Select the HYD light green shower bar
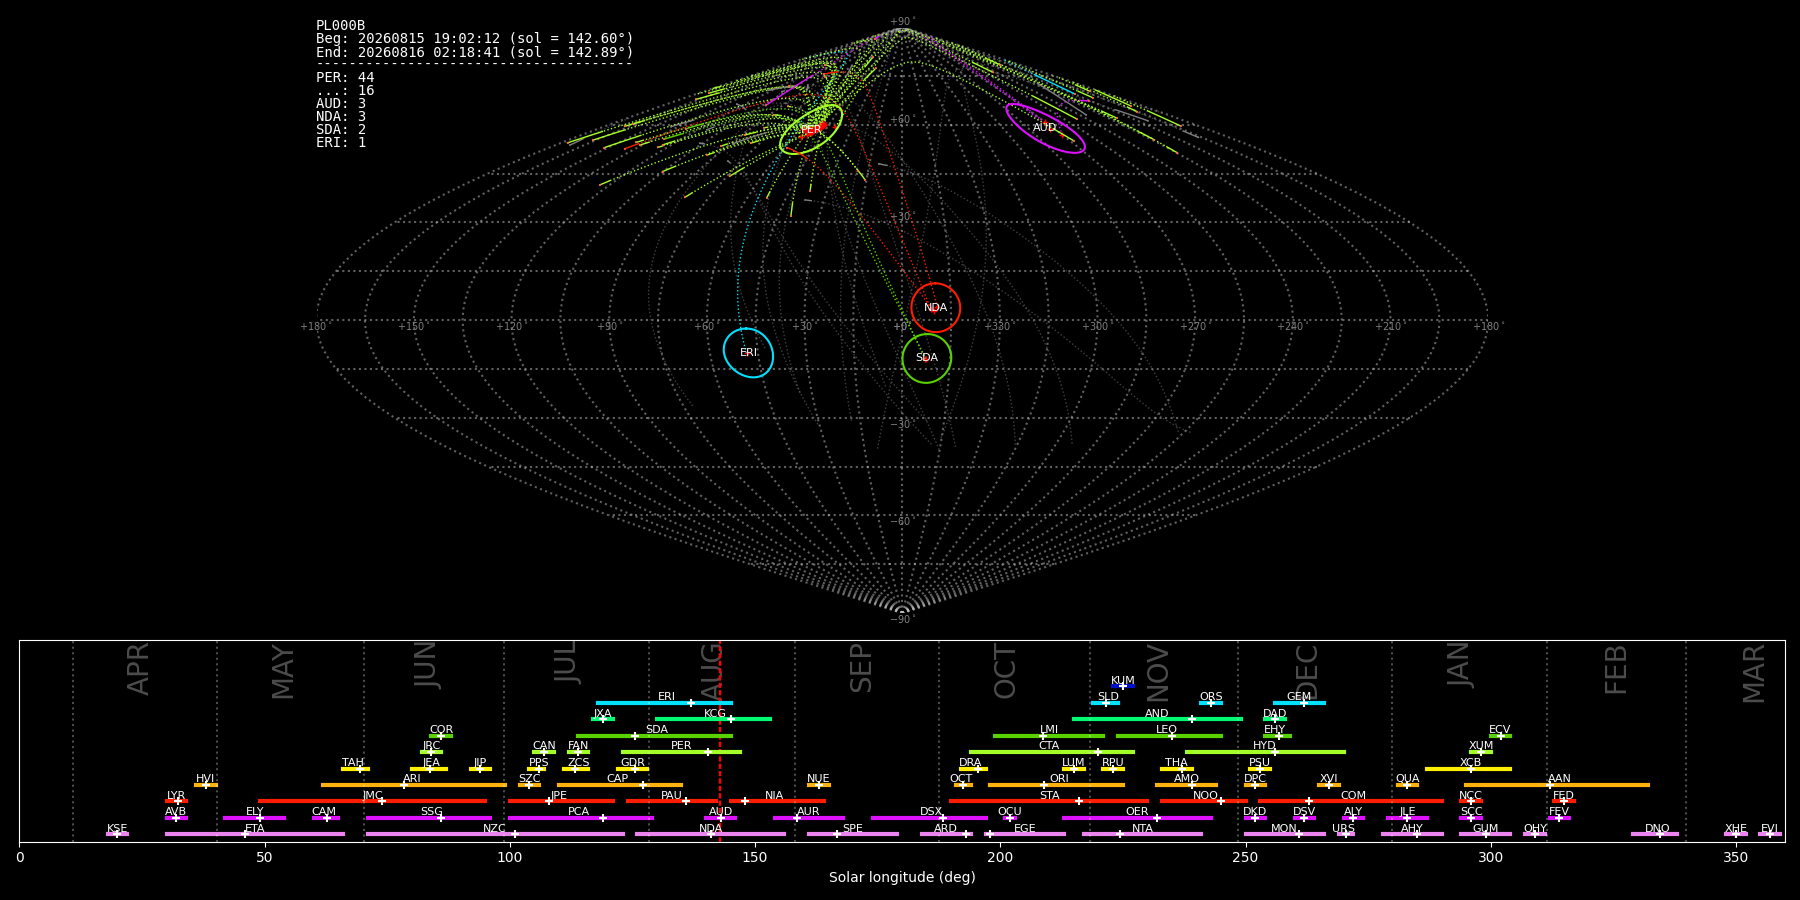 [1265, 752]
